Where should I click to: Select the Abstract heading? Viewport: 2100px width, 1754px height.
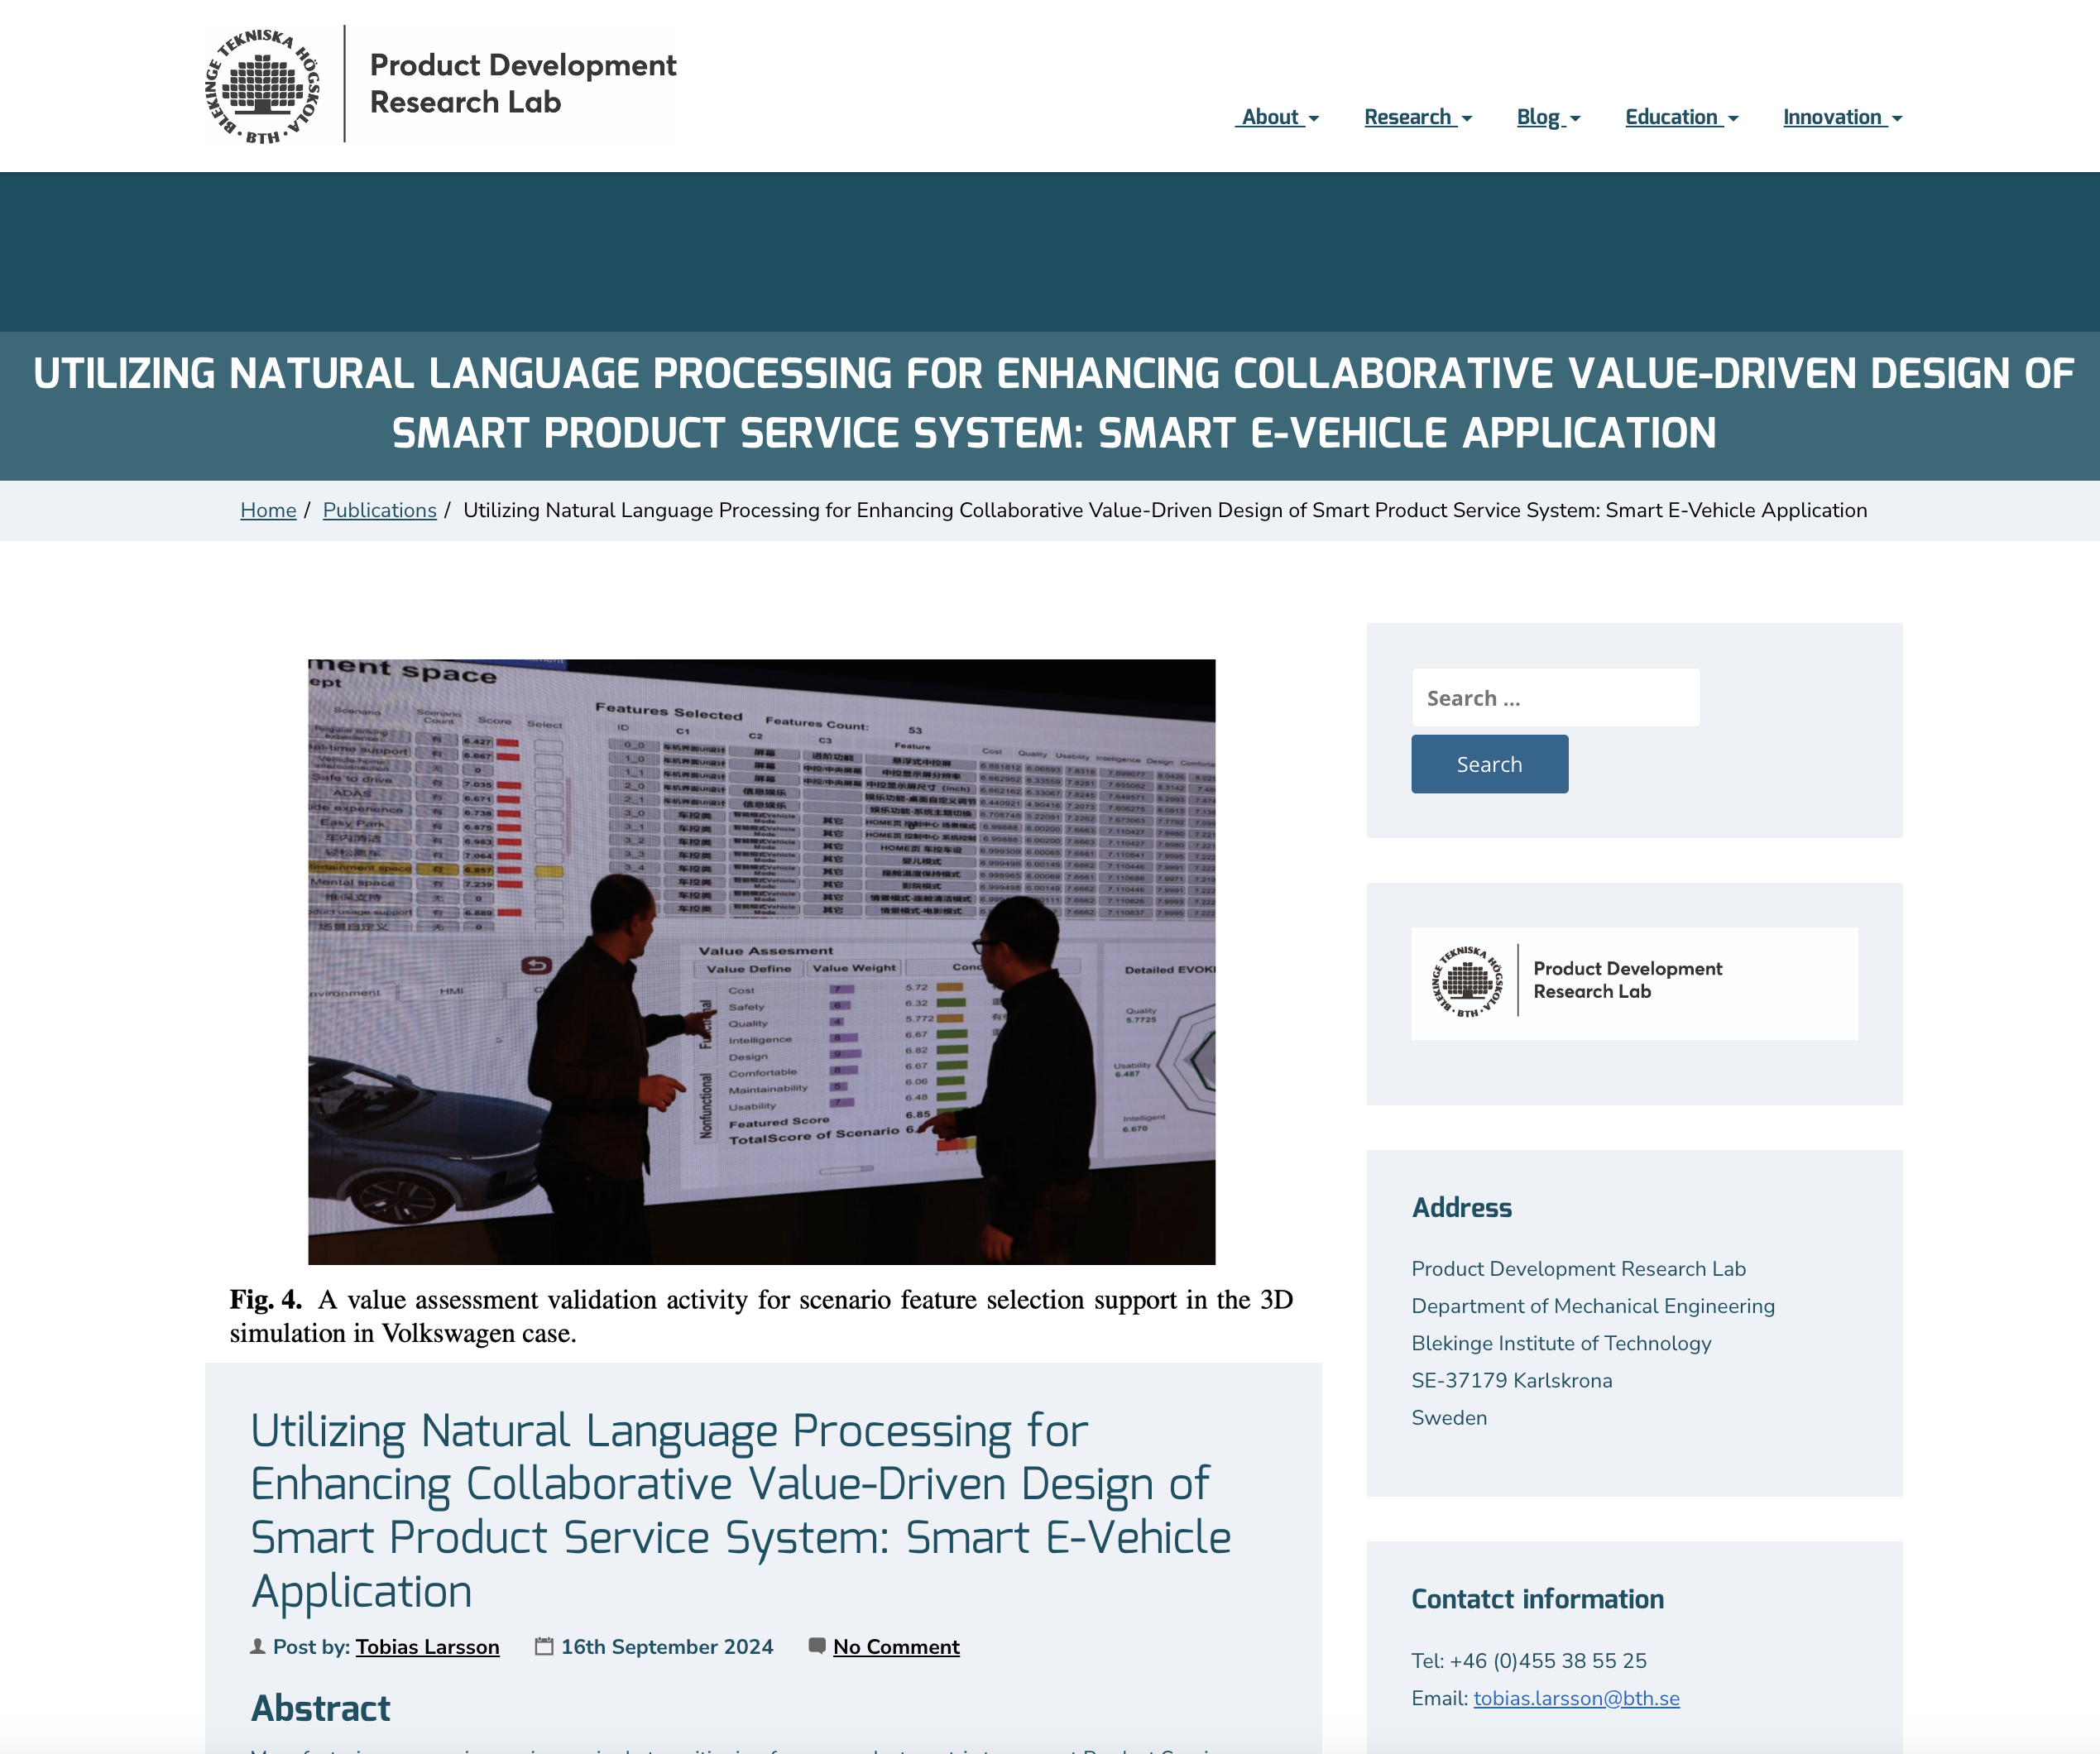click(x=320, y=1708)
